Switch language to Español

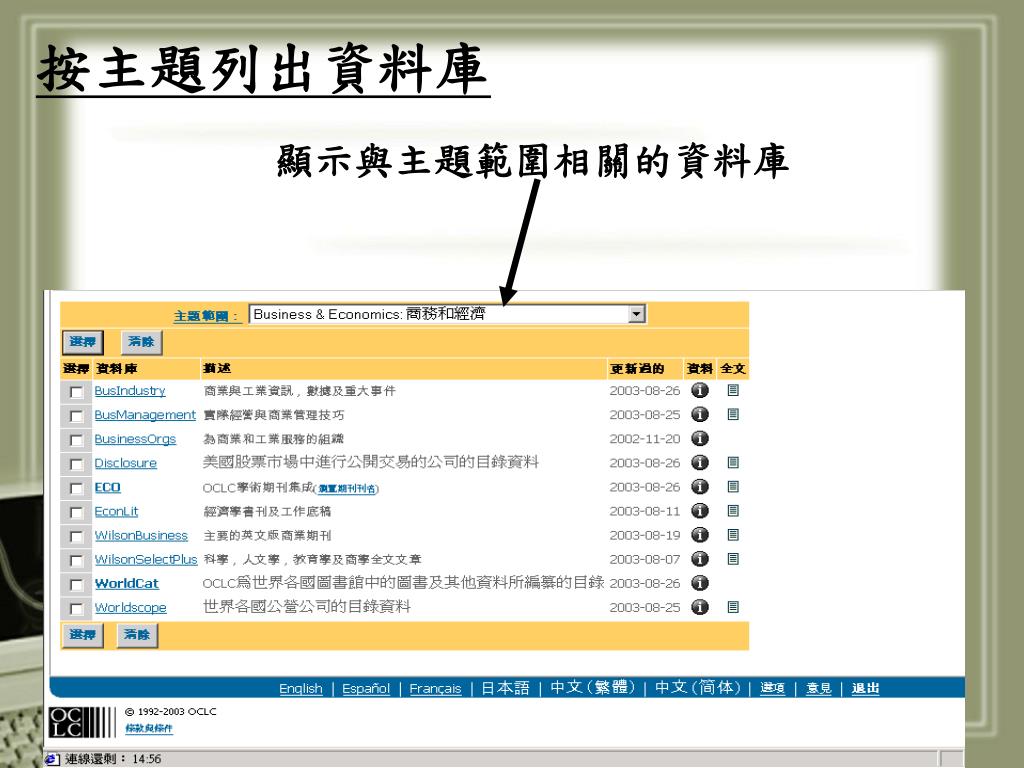point(366,688)
